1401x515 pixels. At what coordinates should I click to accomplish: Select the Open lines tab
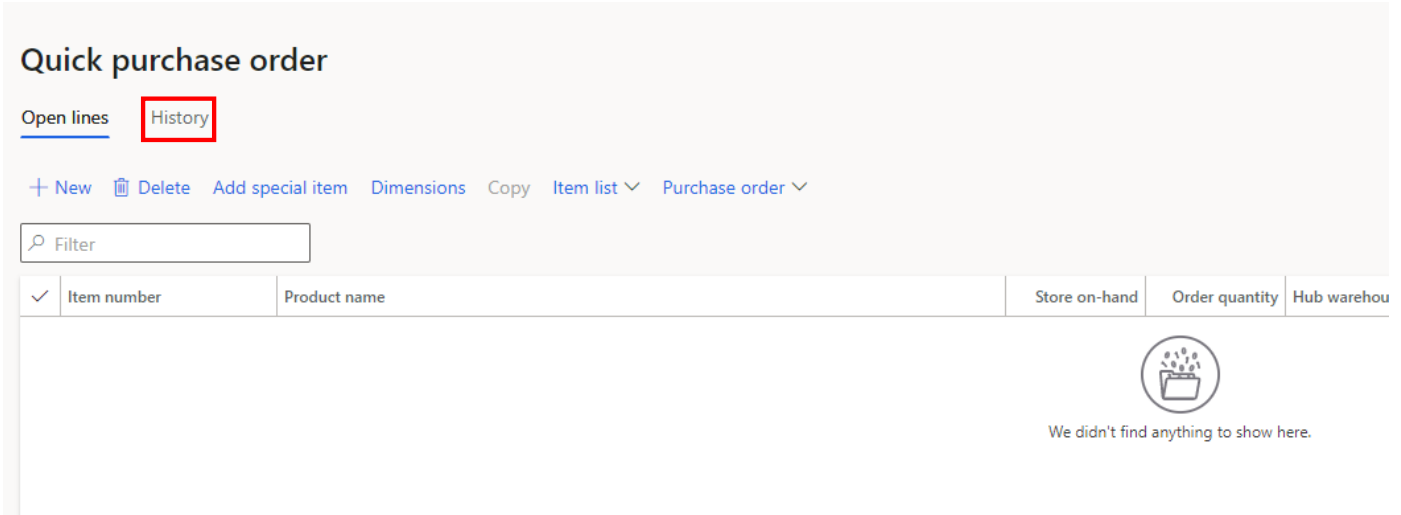[x=65, y=118]
